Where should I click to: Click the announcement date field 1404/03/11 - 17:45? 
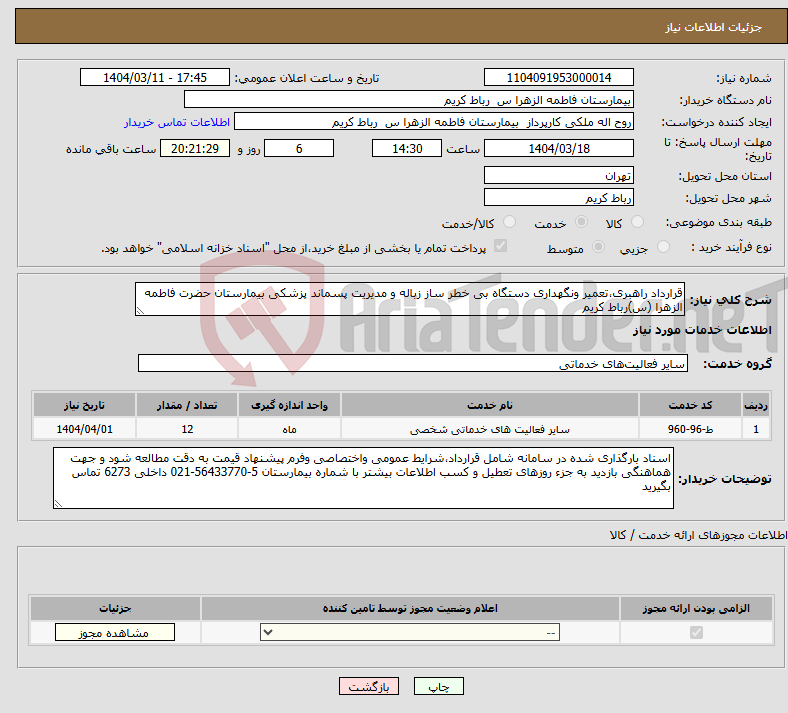155,78
